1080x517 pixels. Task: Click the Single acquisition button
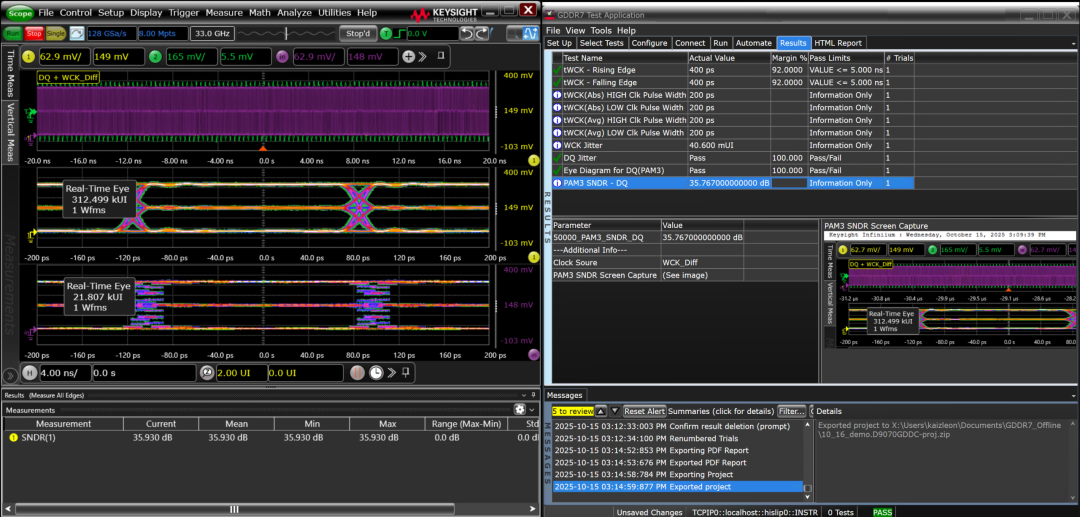(56, 33)
